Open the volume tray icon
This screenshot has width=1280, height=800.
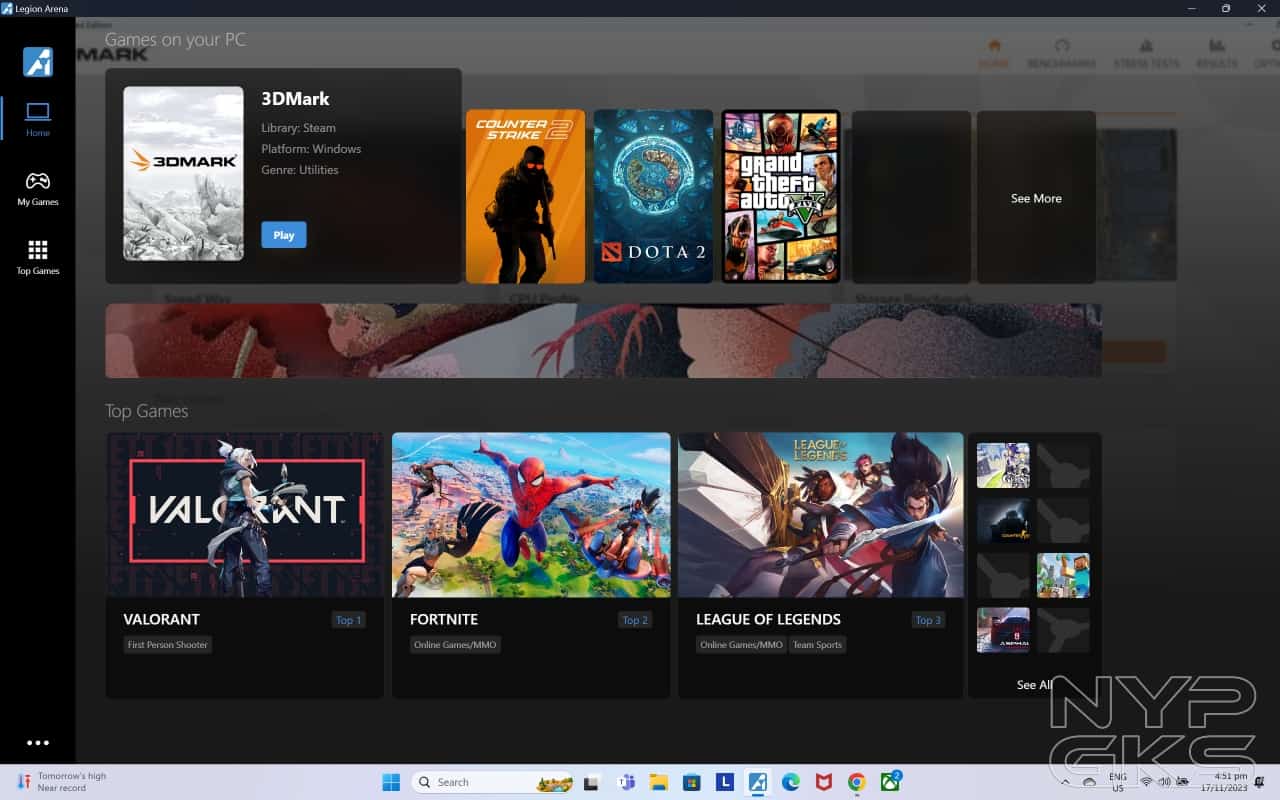pyautogui.click(x=1165, y=782)
